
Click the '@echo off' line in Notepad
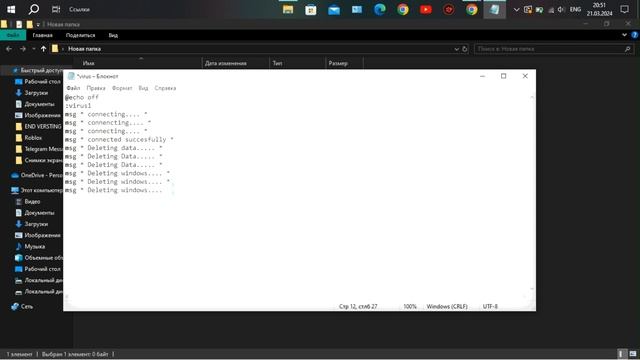tap(82, 97)
